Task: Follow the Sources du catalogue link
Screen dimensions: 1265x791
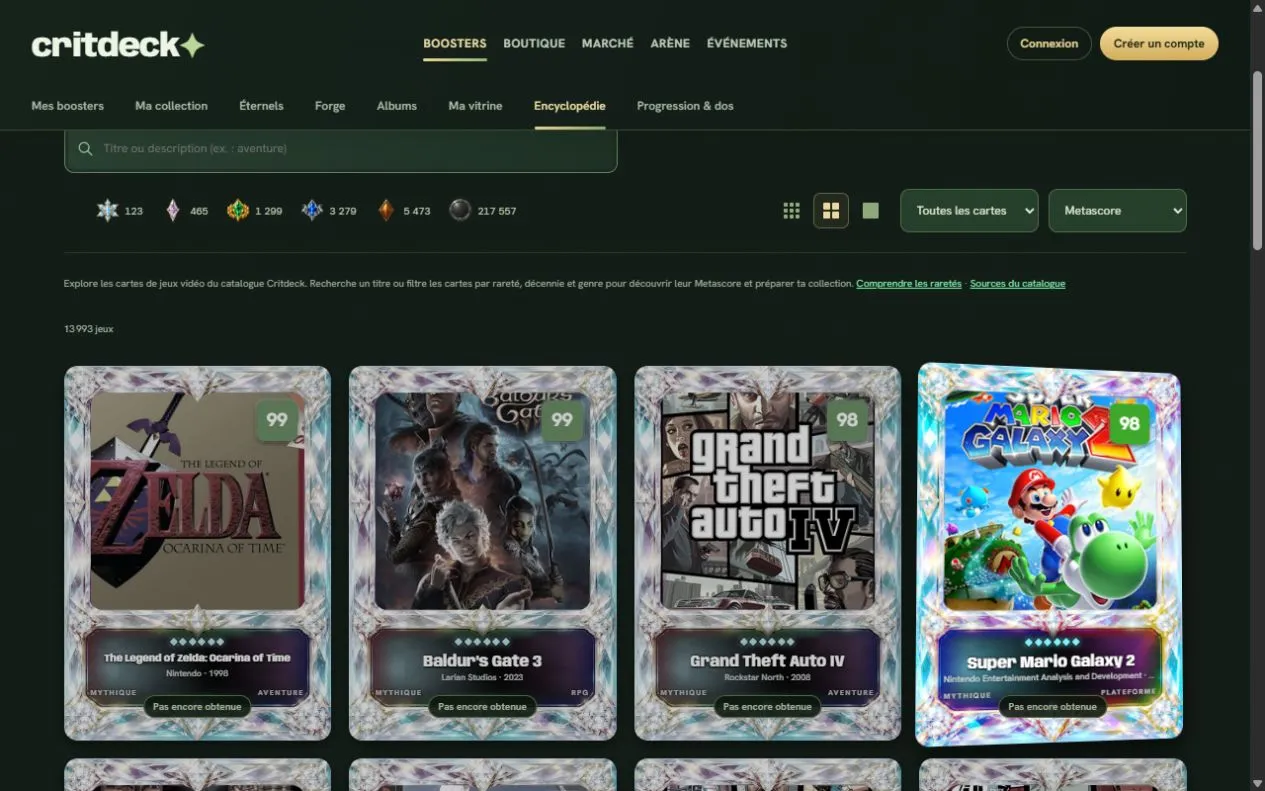Action: pyautogui.click(x=1017, y=284)
